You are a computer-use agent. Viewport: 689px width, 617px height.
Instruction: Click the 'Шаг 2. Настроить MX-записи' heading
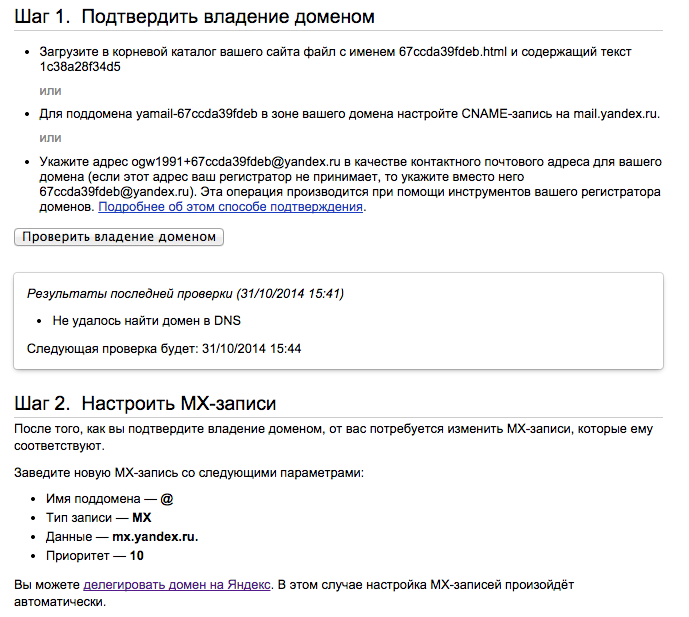click(x=145, y=403)
